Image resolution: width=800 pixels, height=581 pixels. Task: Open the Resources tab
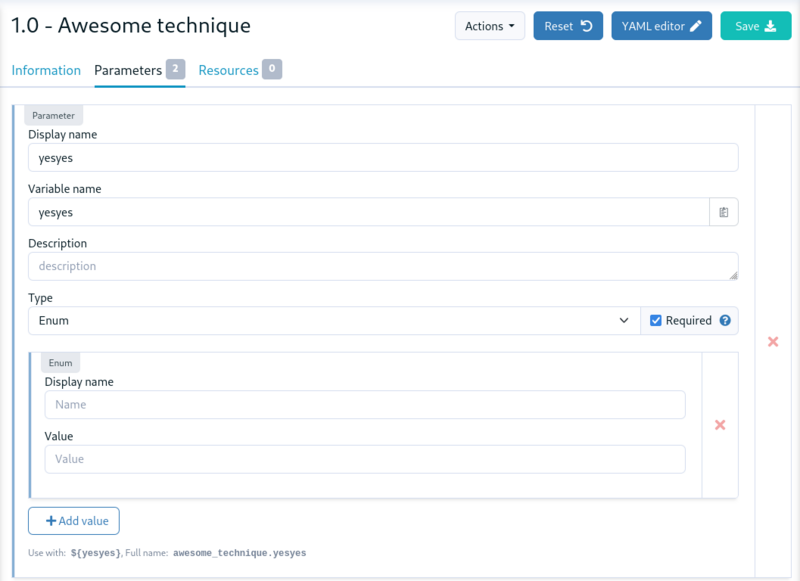pos(240,70)
